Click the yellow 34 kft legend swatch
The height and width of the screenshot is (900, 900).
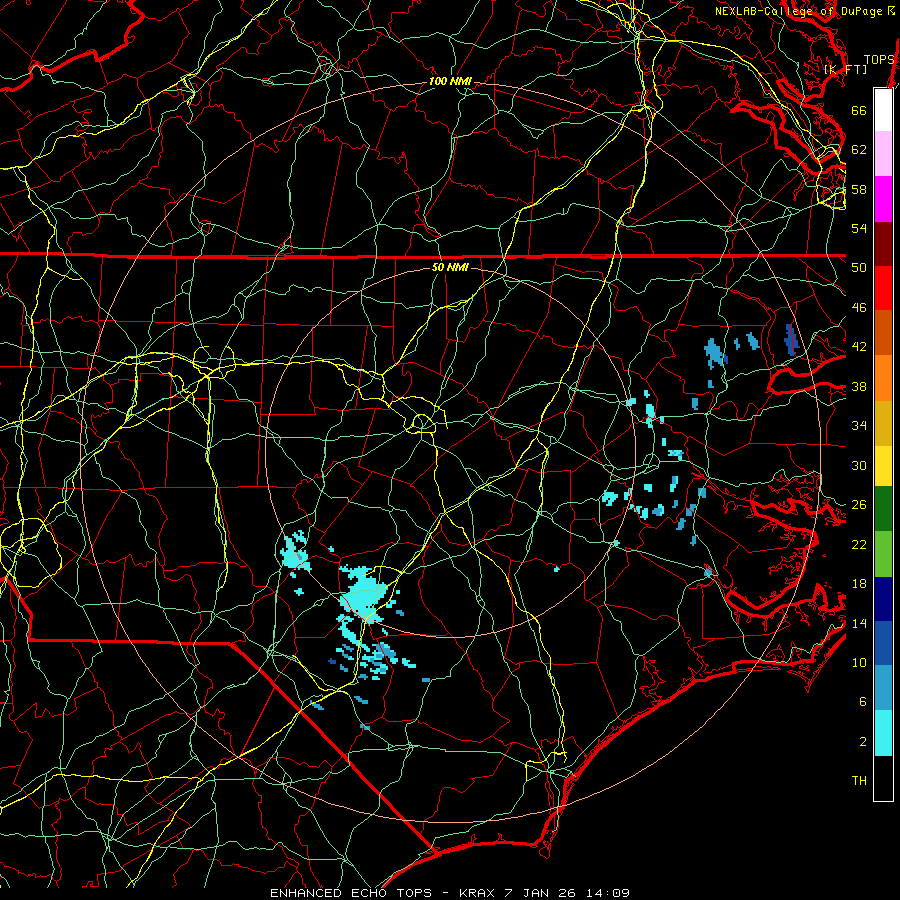(883, 465)
